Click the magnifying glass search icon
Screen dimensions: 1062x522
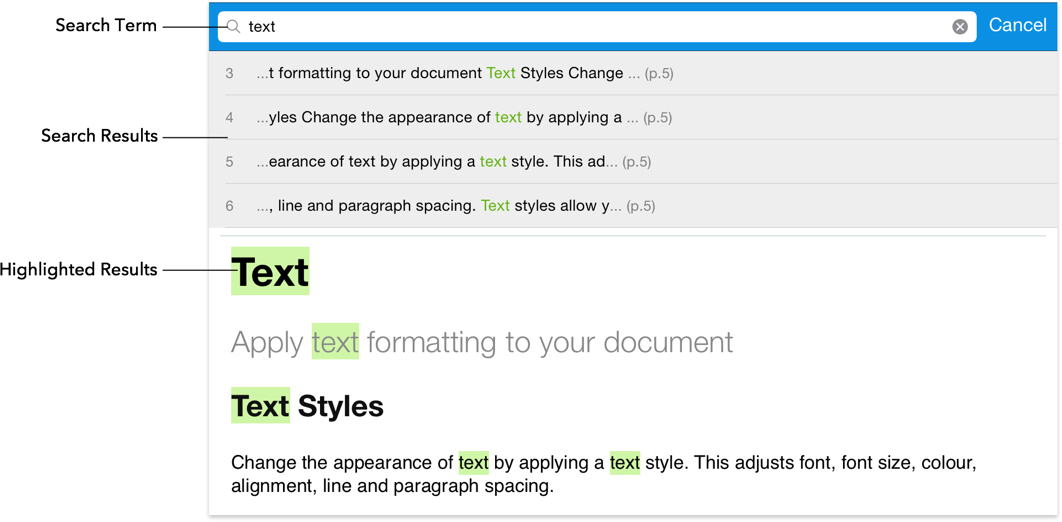point(233,27)
